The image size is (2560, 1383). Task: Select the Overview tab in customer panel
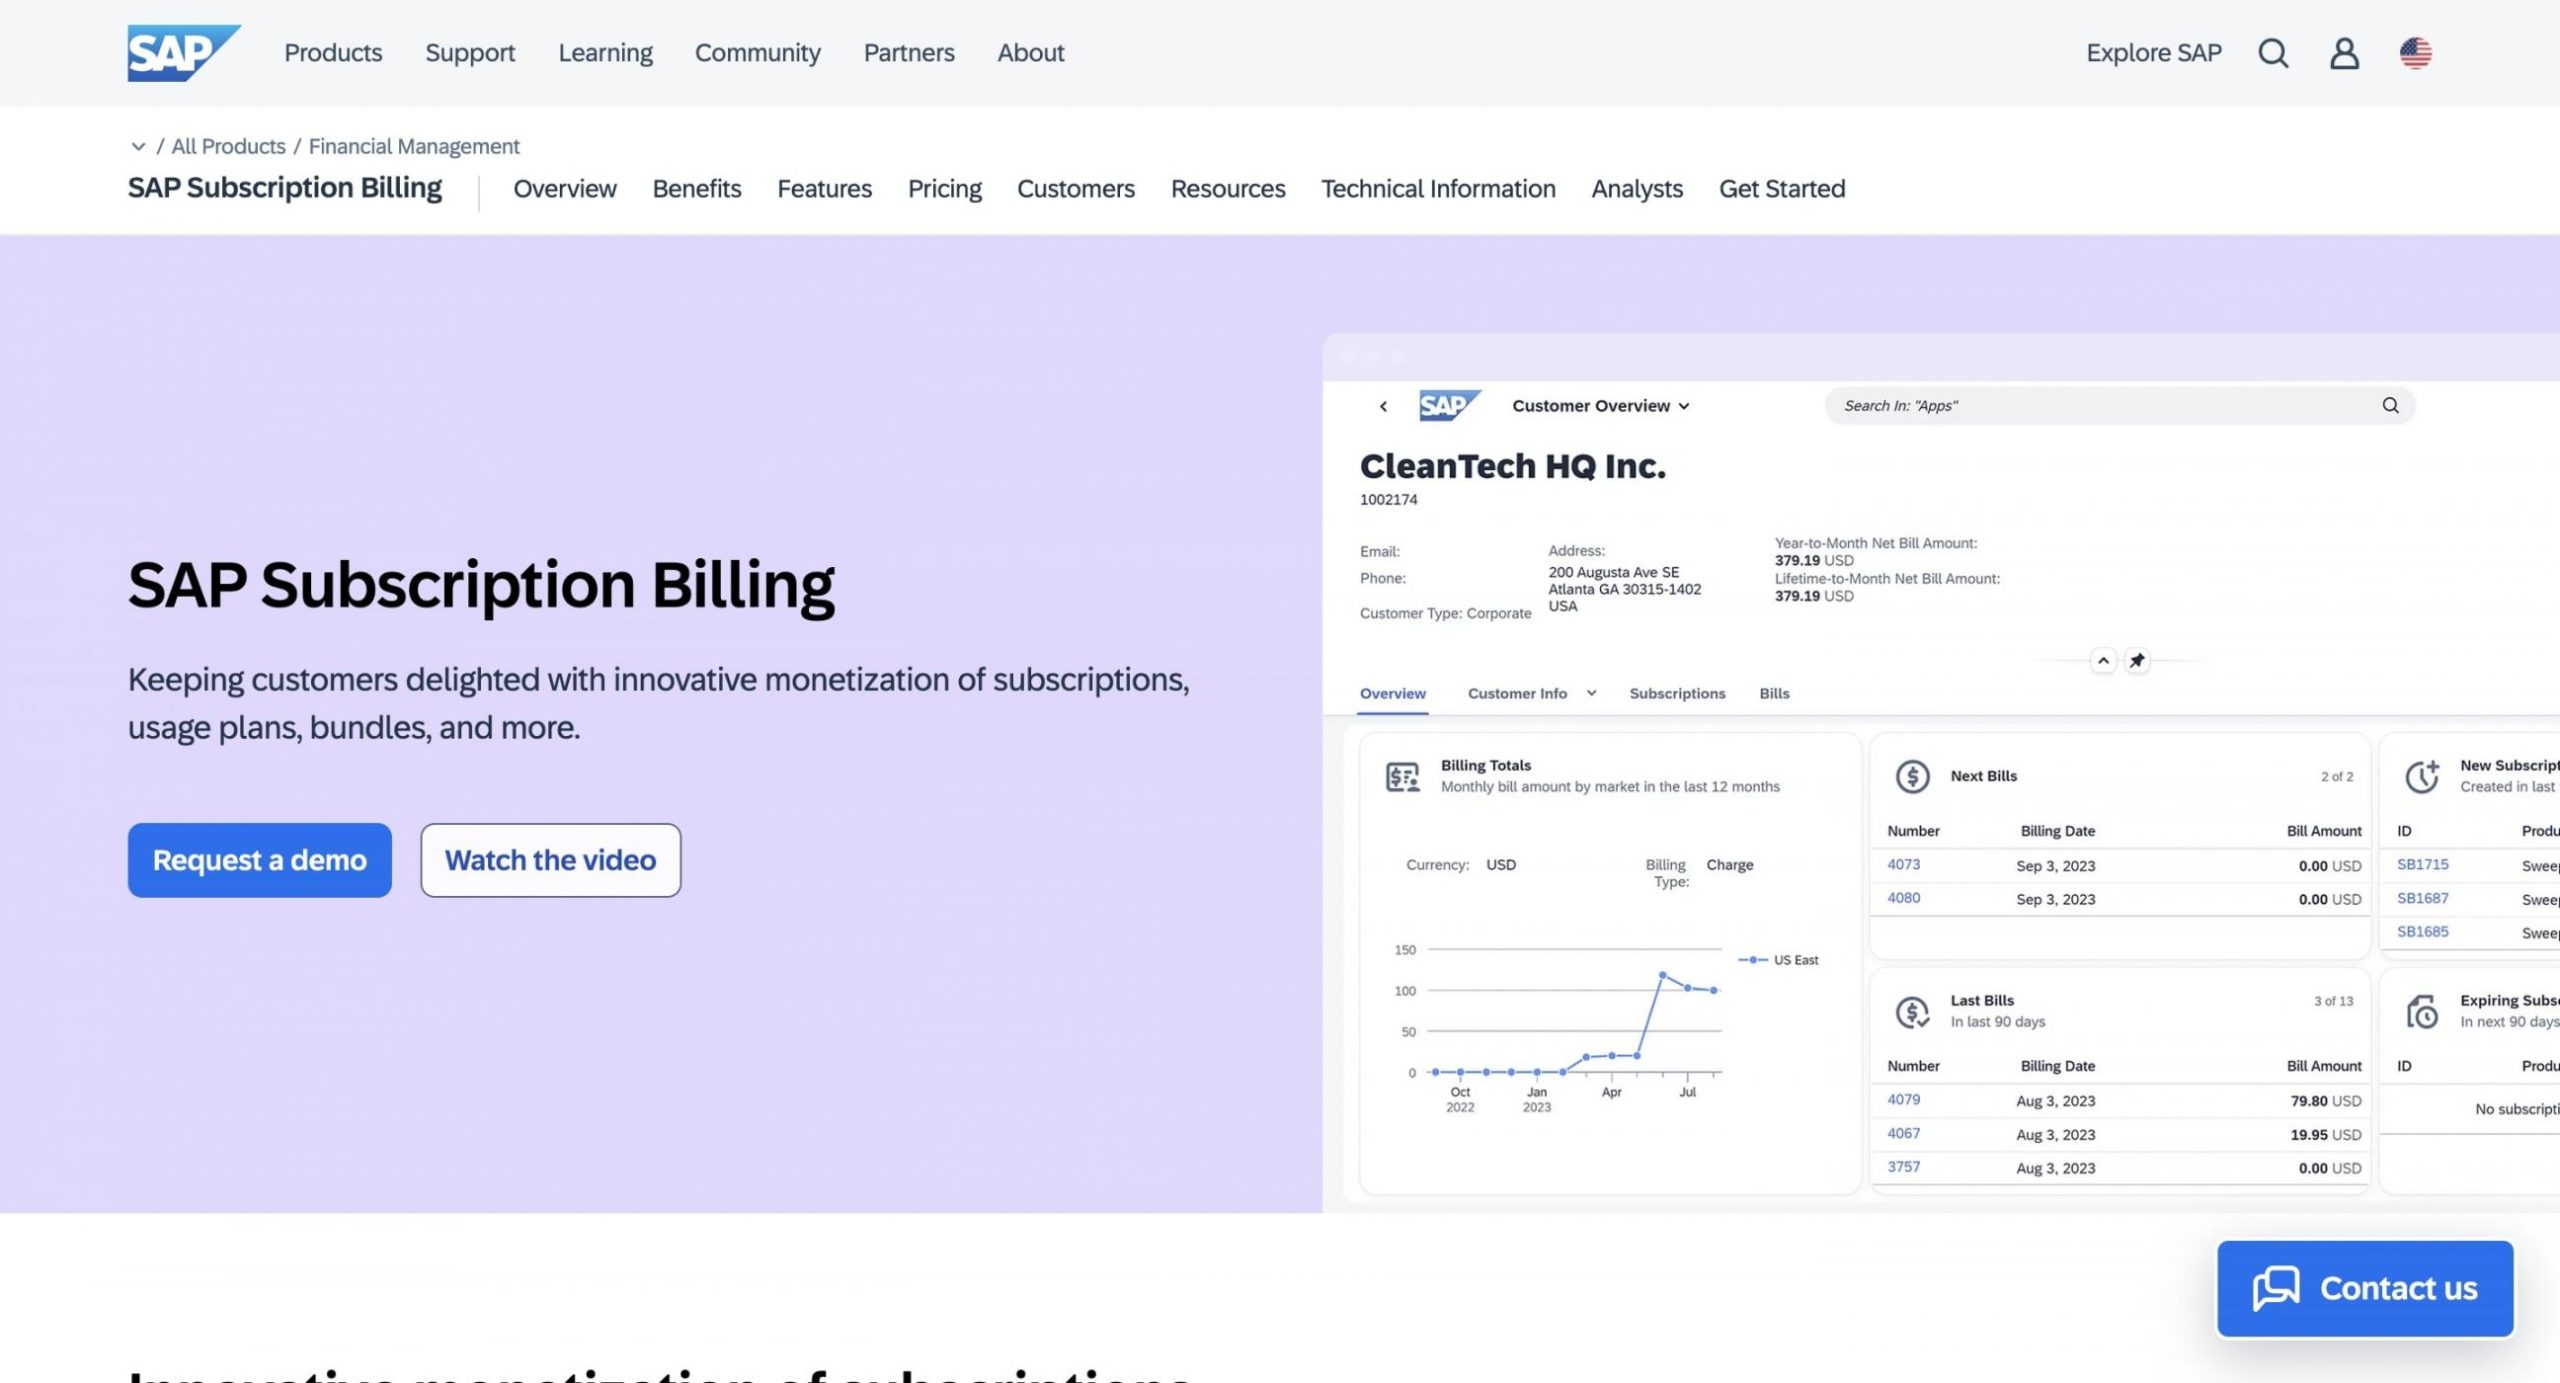[x=1392, y=693]
